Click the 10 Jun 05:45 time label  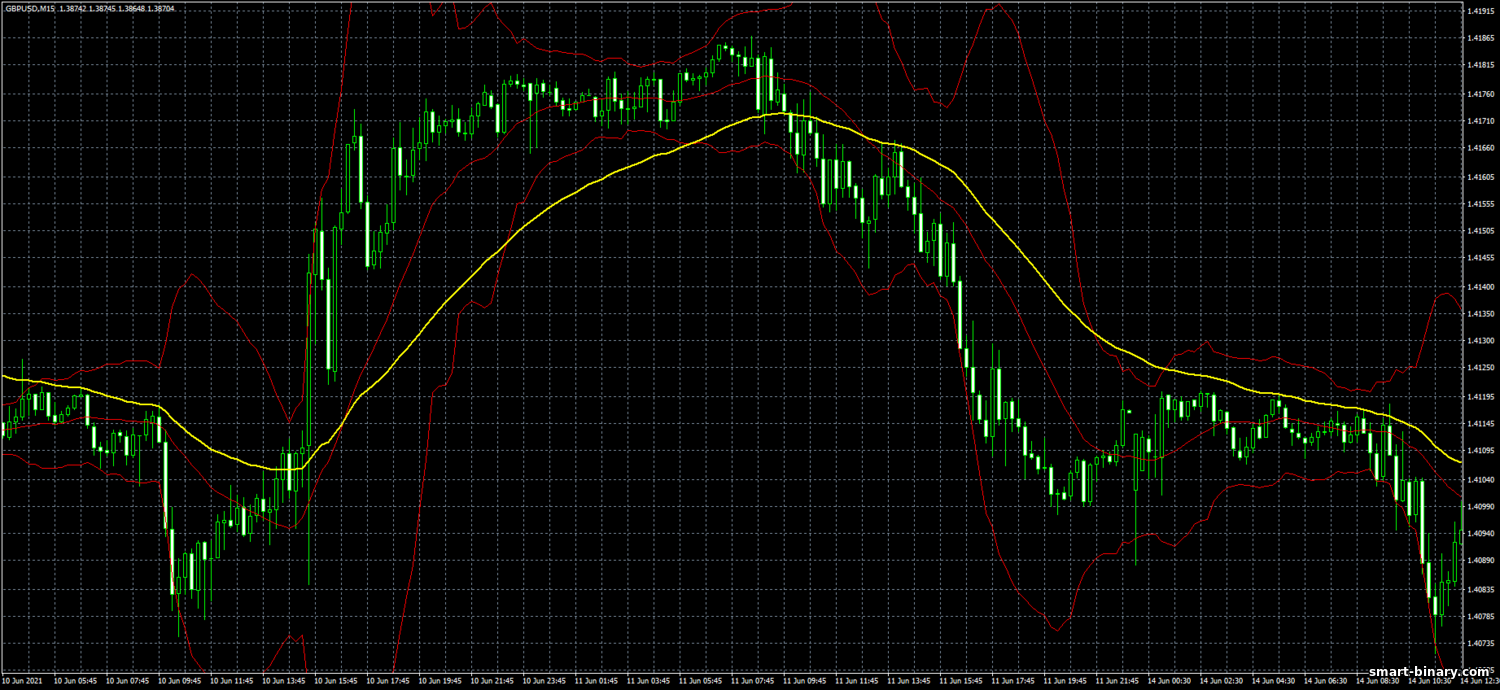click(x=75, y=681)
